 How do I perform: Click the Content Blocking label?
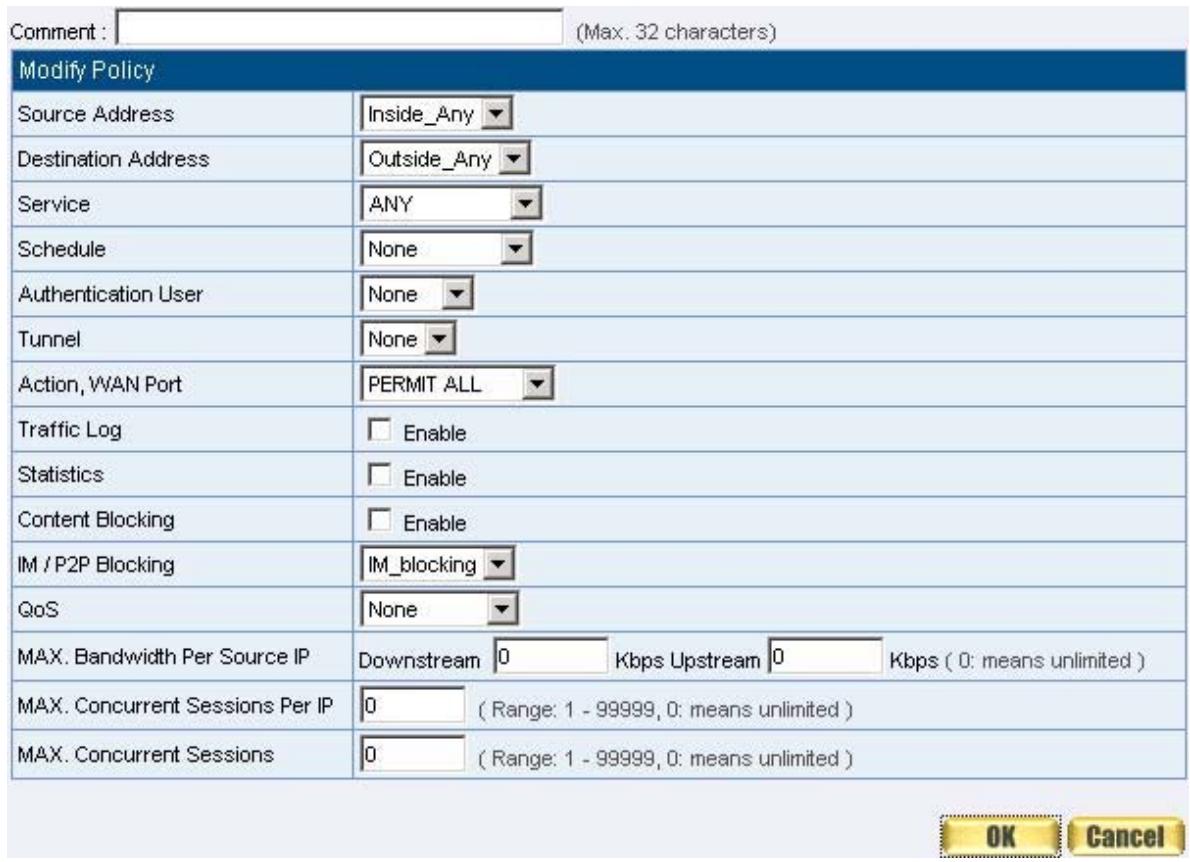(x=96, y=520)
